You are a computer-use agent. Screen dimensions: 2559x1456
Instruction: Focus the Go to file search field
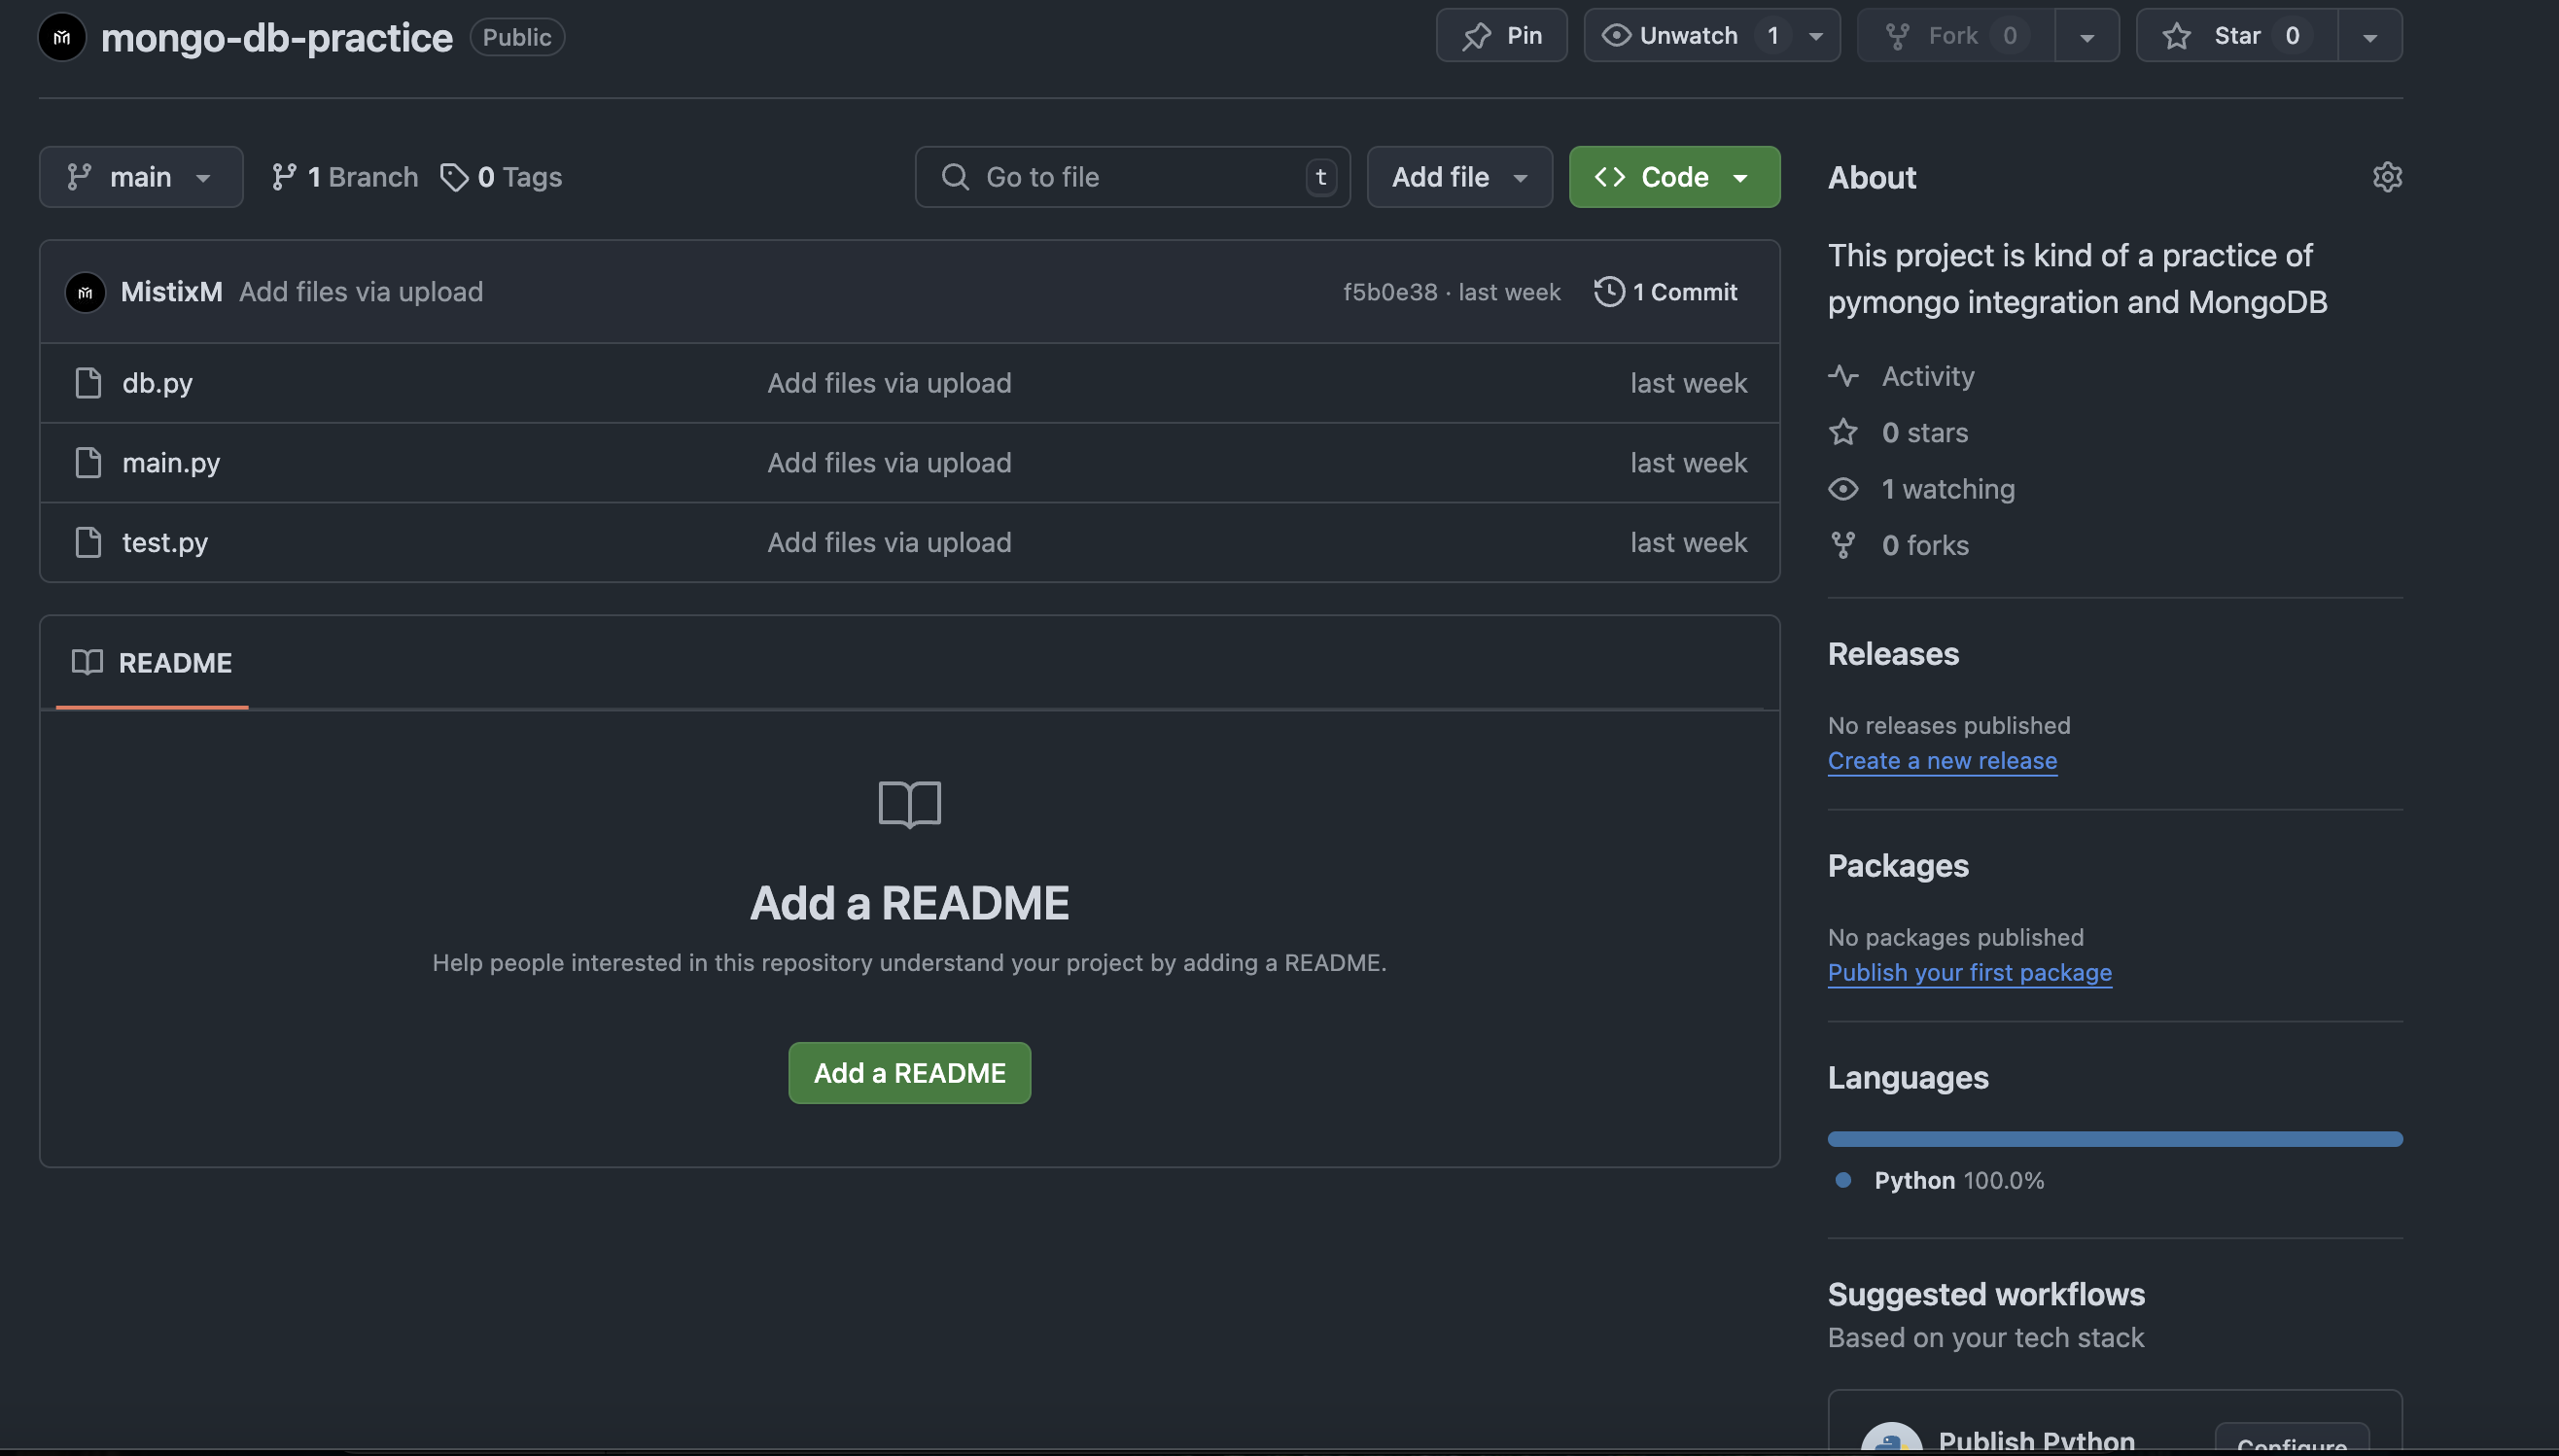pos(1132,177)
